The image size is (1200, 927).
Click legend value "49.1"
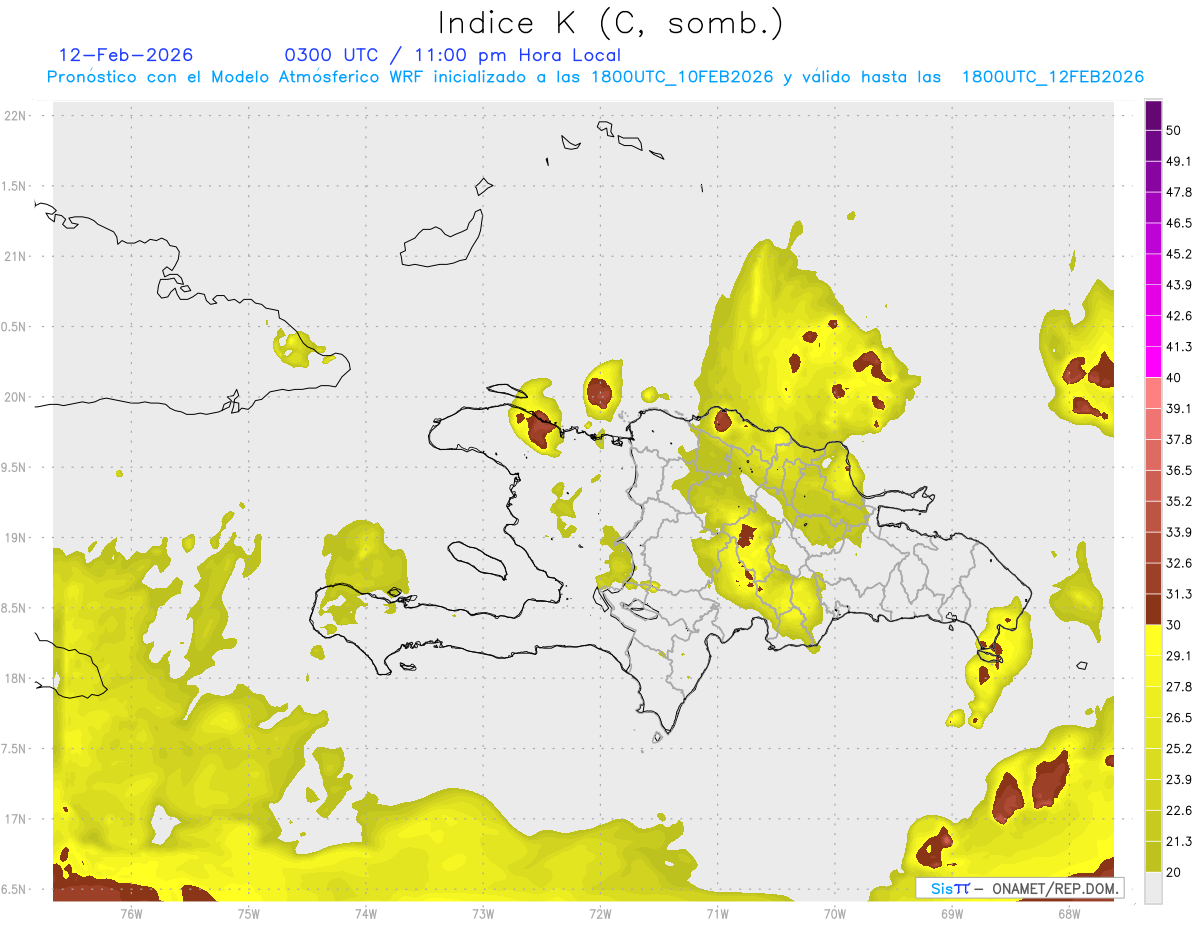[x=1179, y=161]
